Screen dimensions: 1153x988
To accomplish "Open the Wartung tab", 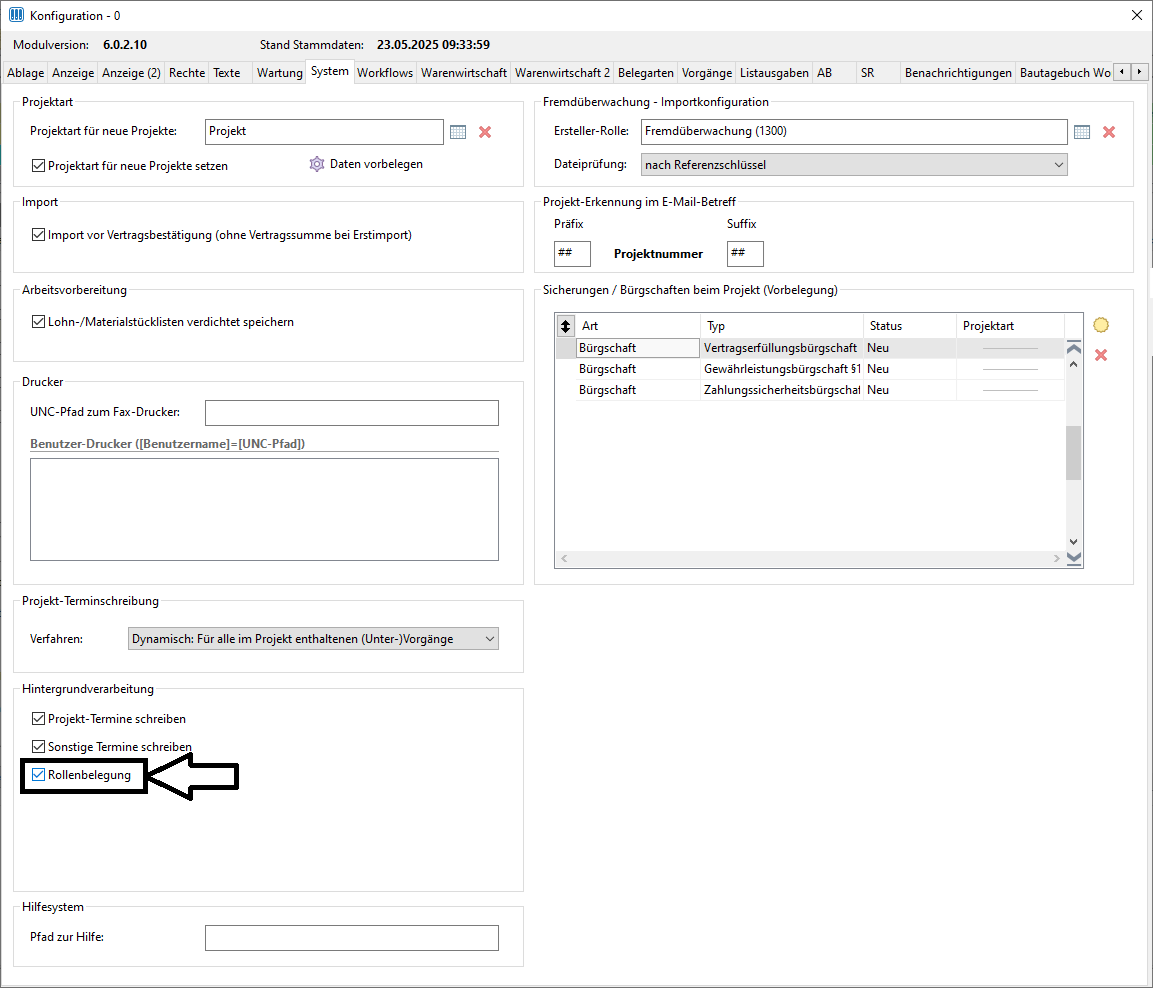I will point(279,73).
